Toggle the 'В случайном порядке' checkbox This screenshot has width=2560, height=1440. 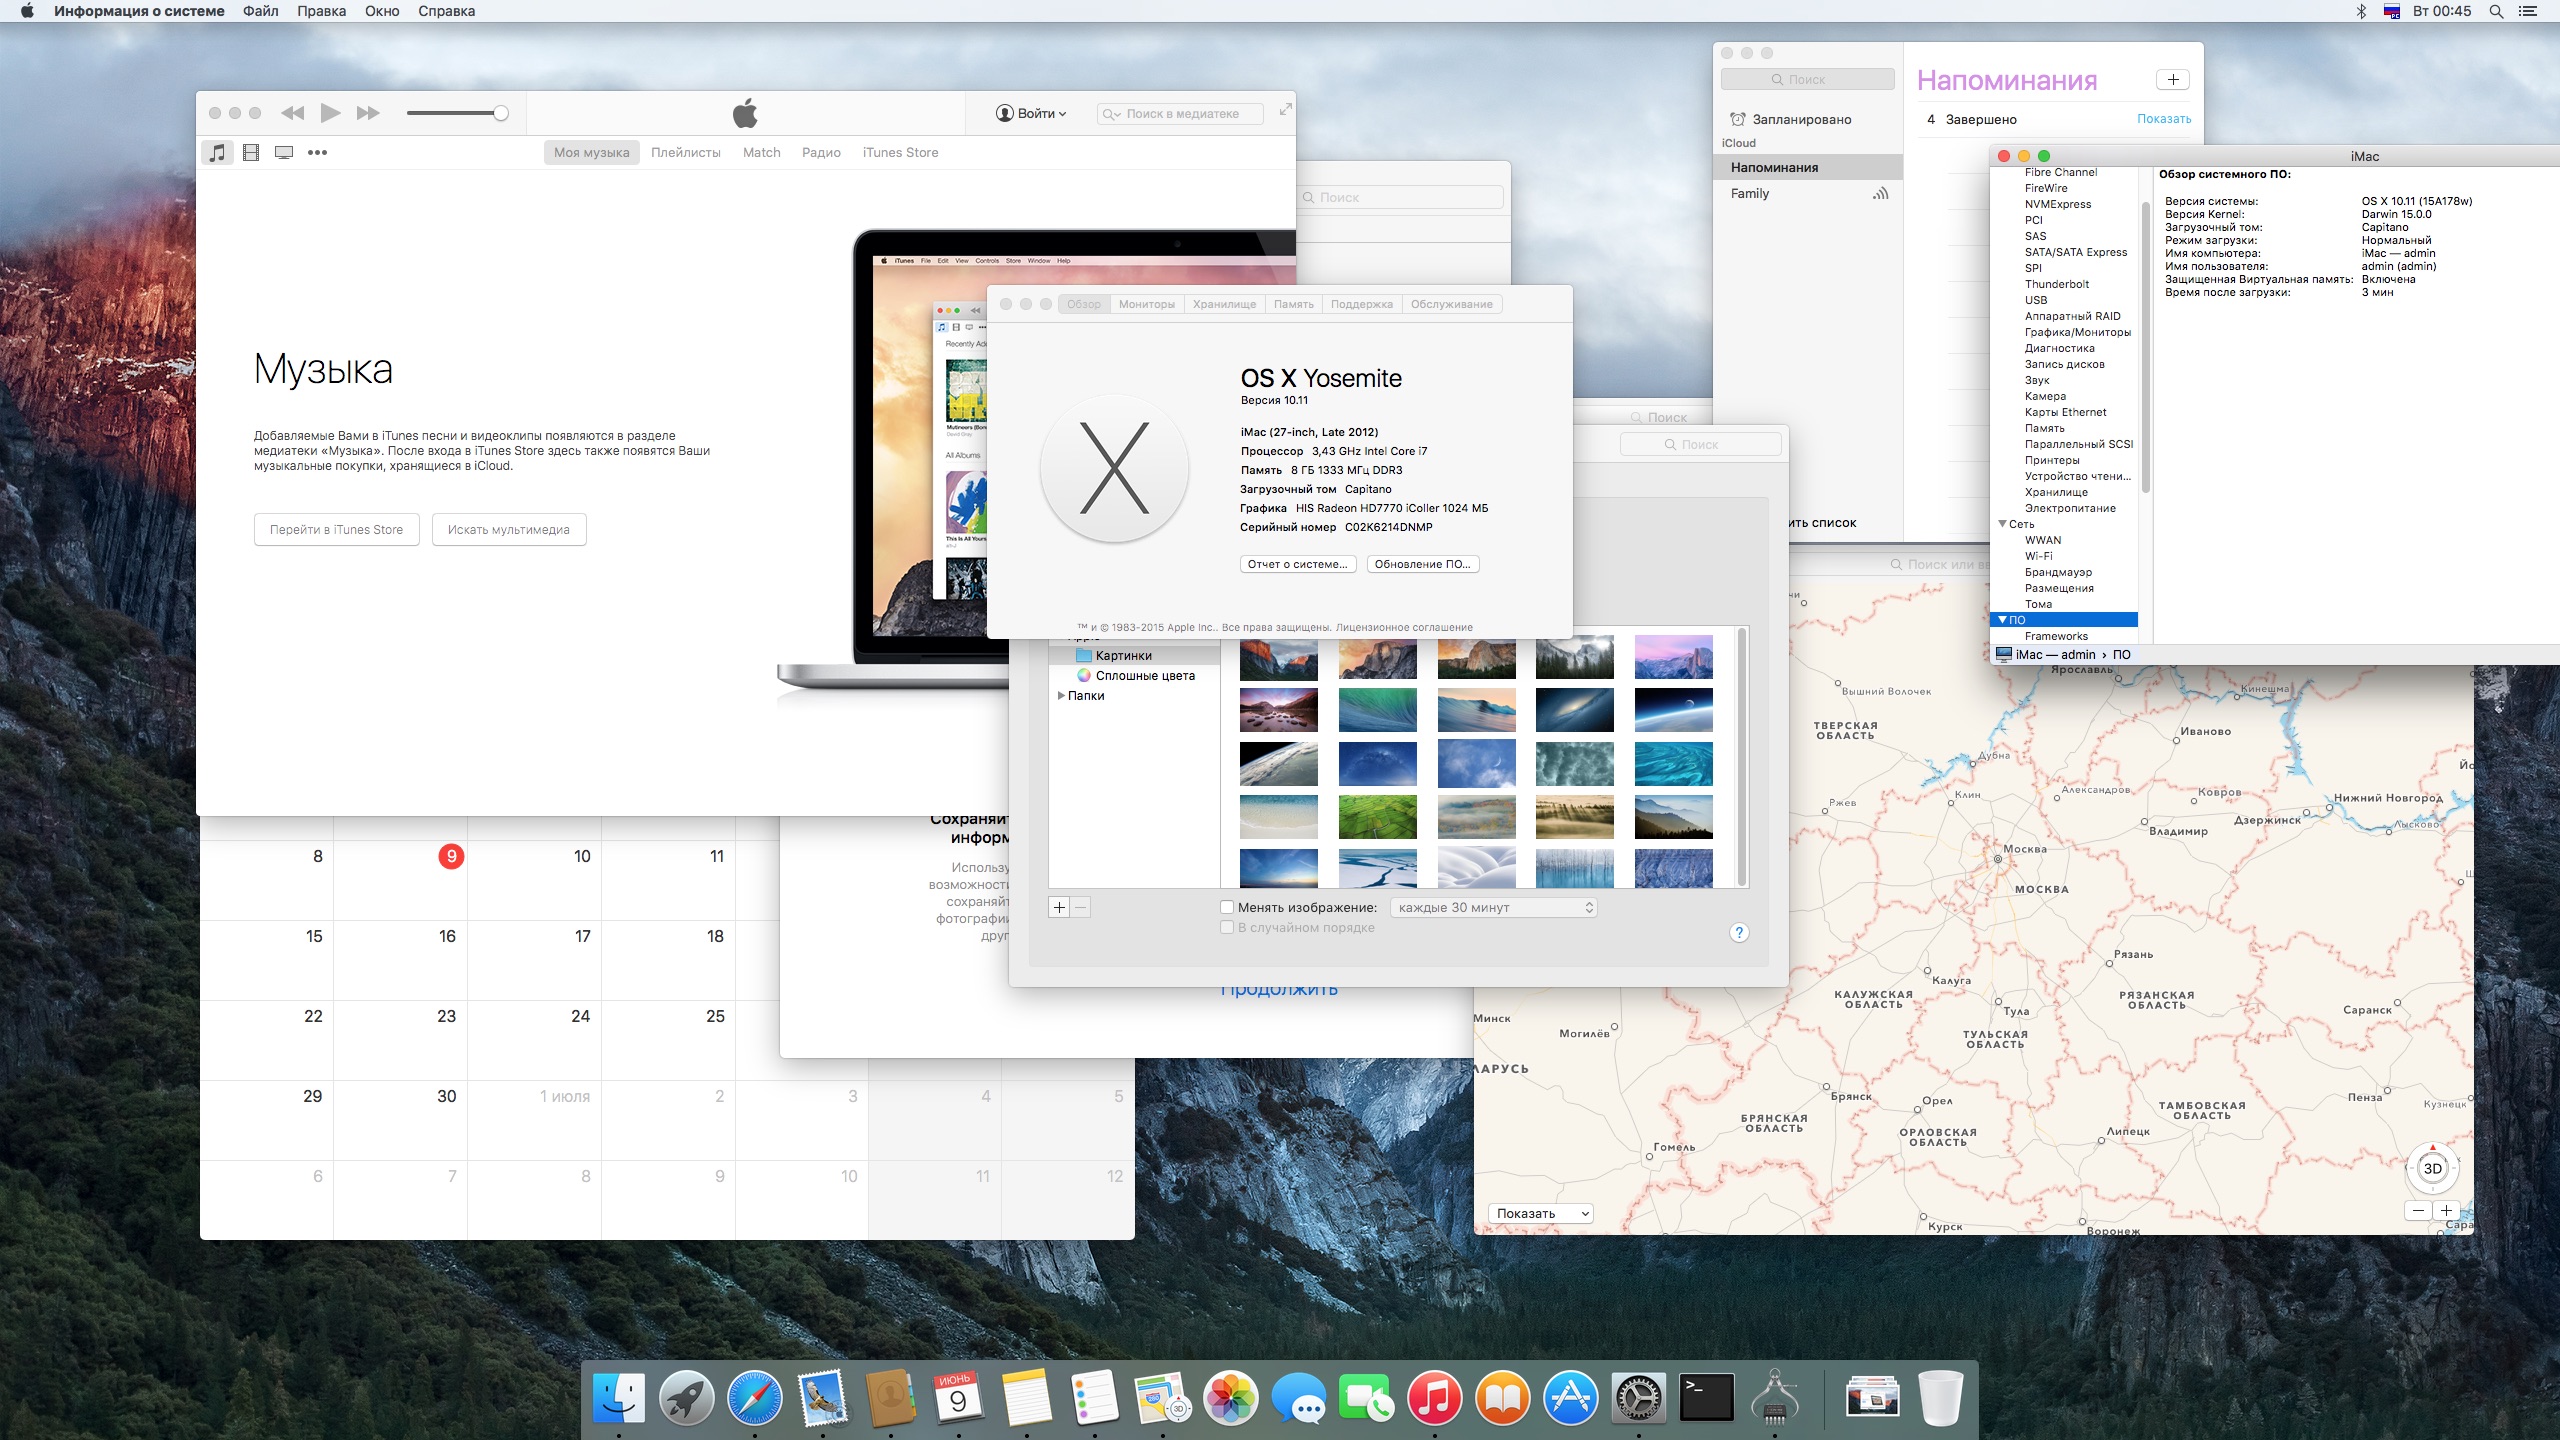(x=1227, y=927)
